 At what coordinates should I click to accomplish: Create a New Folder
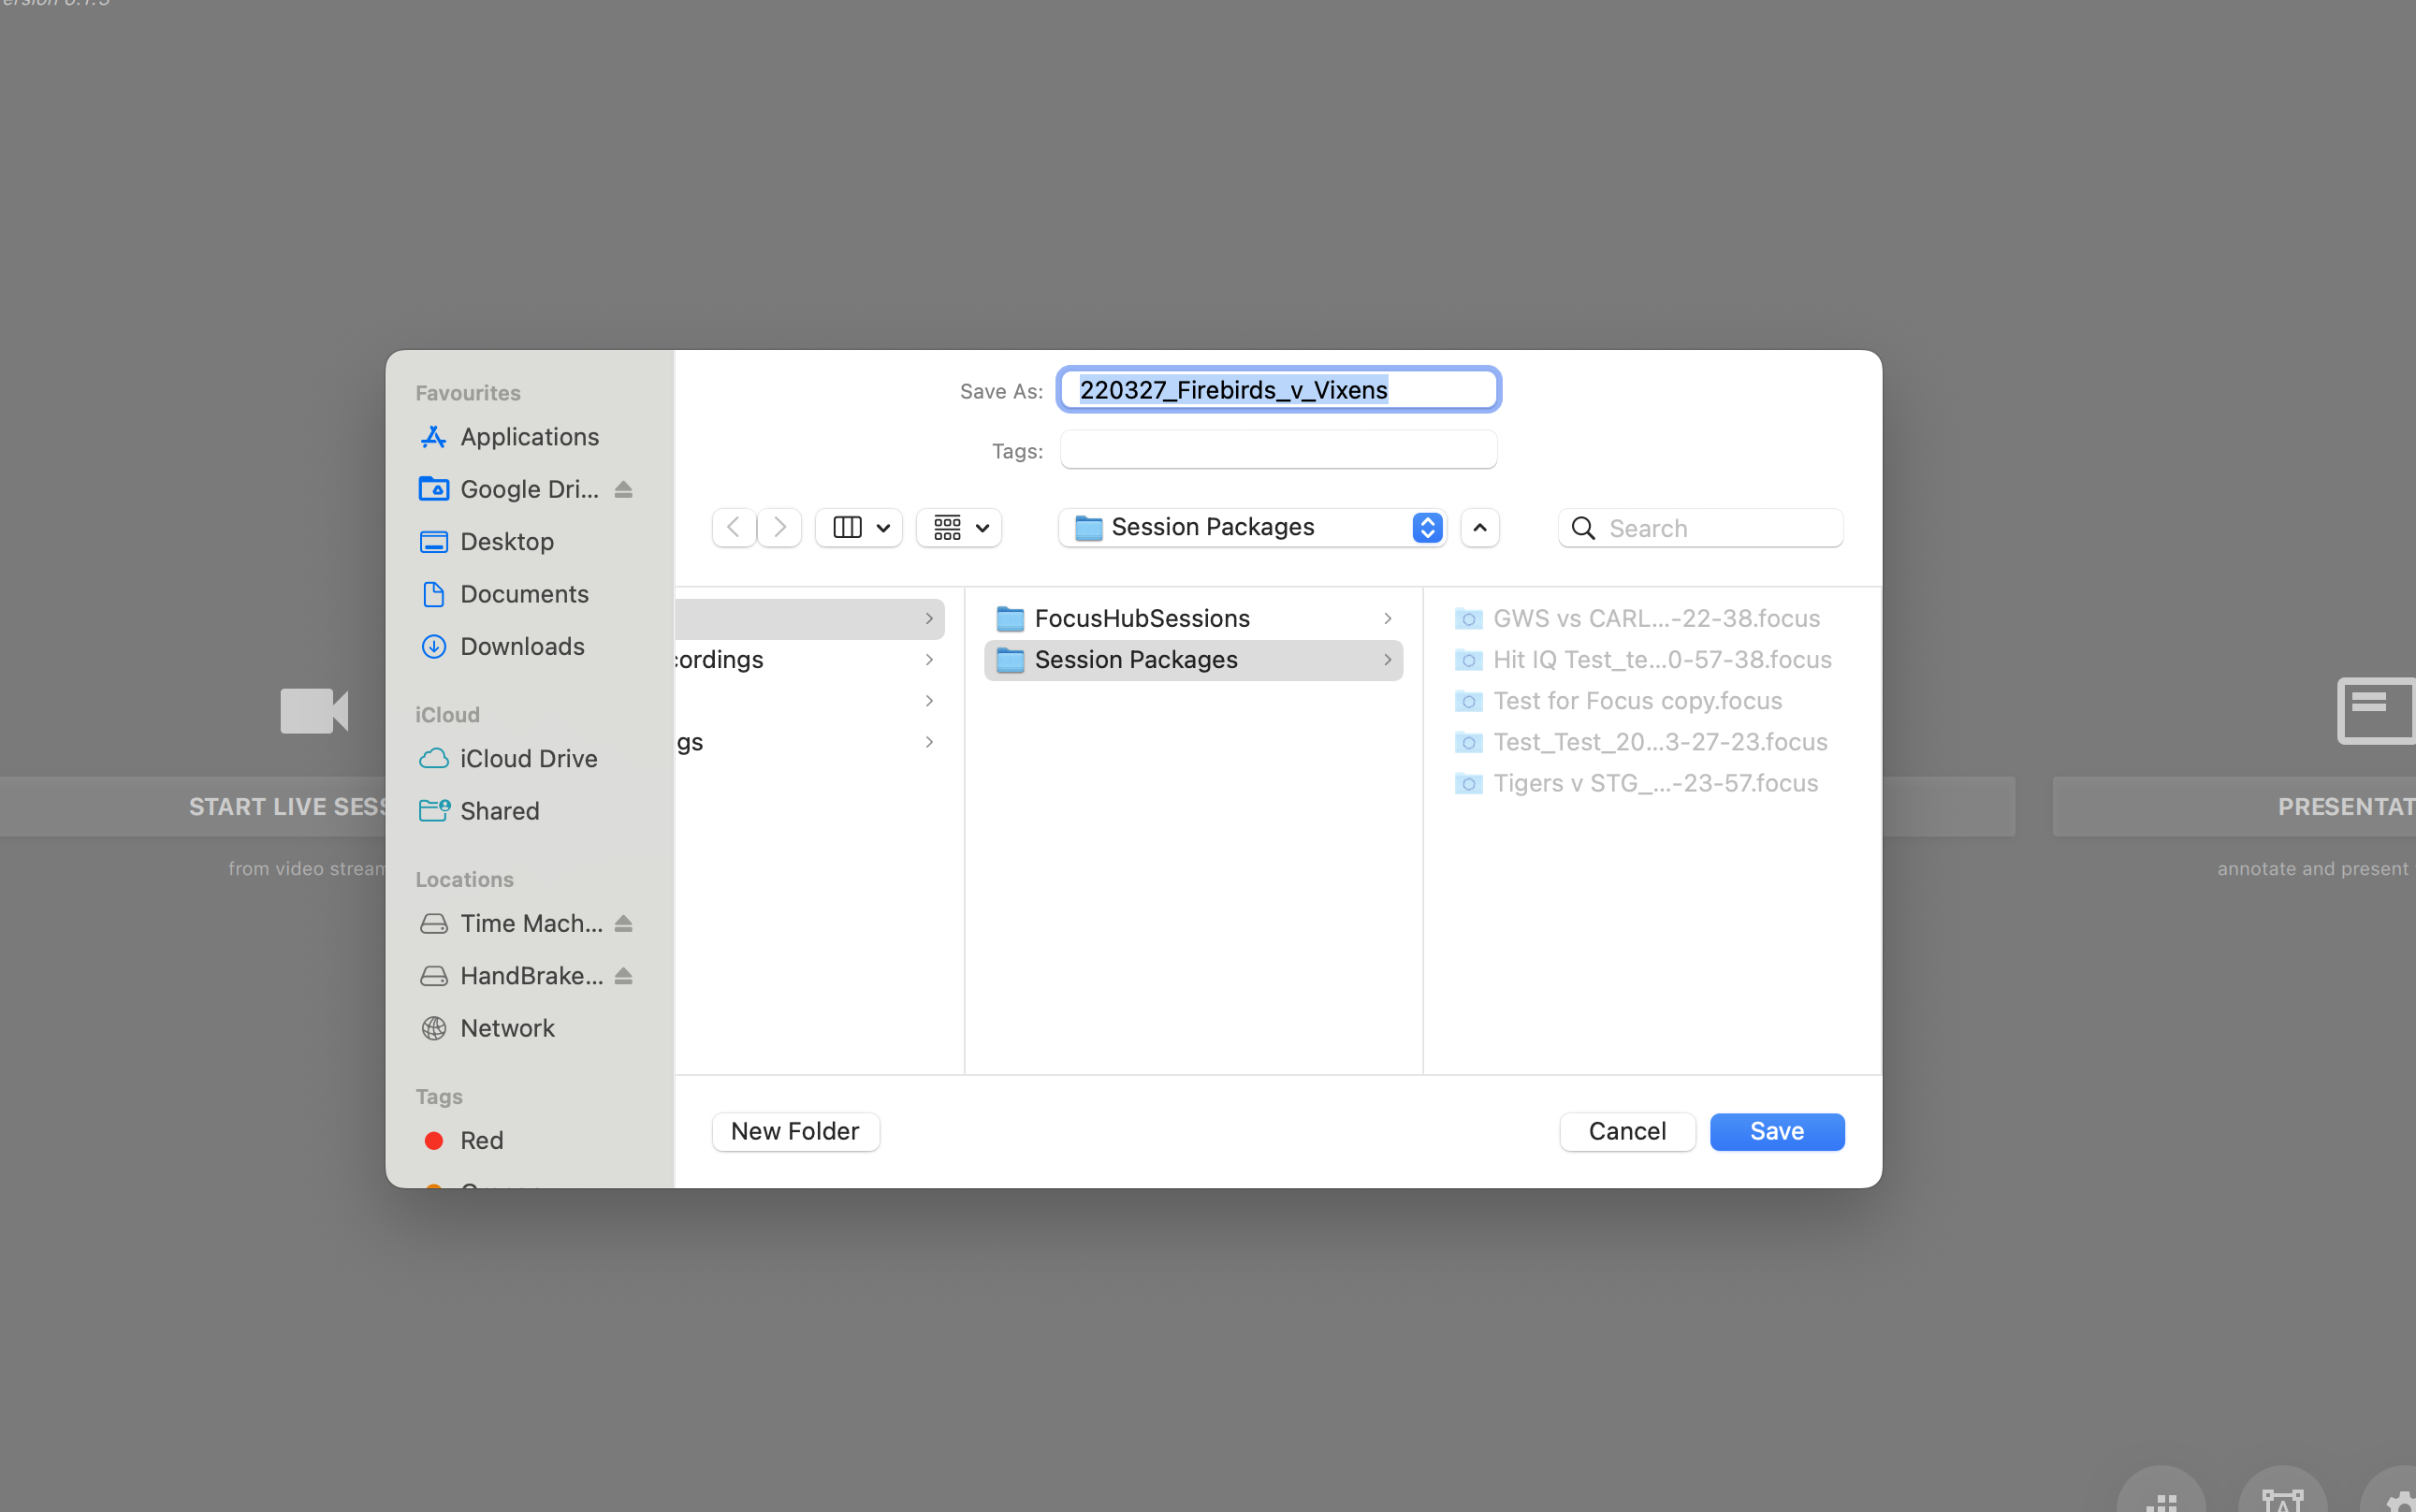coord(795,1132)
